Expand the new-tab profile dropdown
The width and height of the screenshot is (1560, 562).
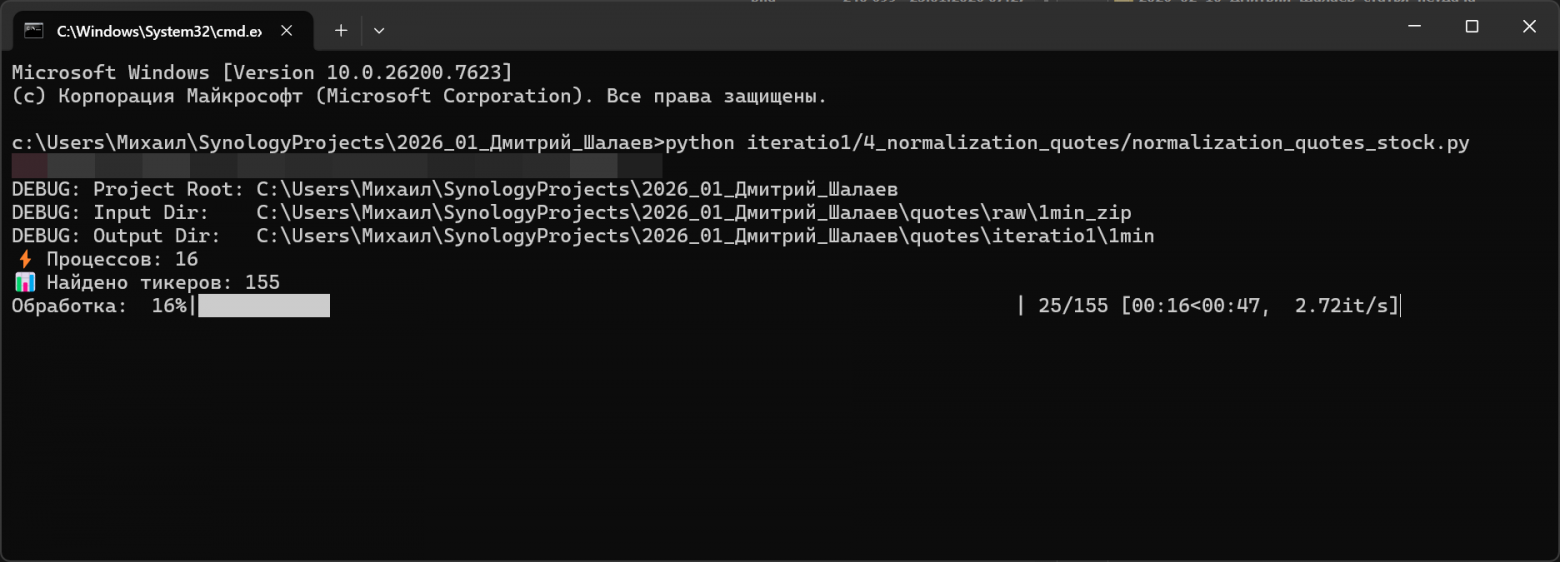pyautogui.click(x=379, y=30)
